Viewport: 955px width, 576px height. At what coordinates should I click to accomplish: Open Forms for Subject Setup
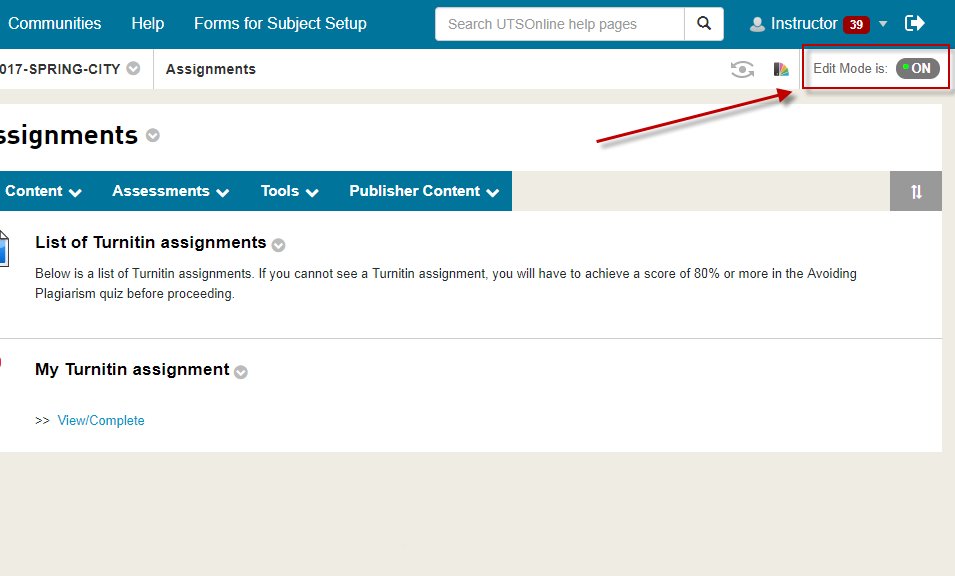[x=280, y=23]
